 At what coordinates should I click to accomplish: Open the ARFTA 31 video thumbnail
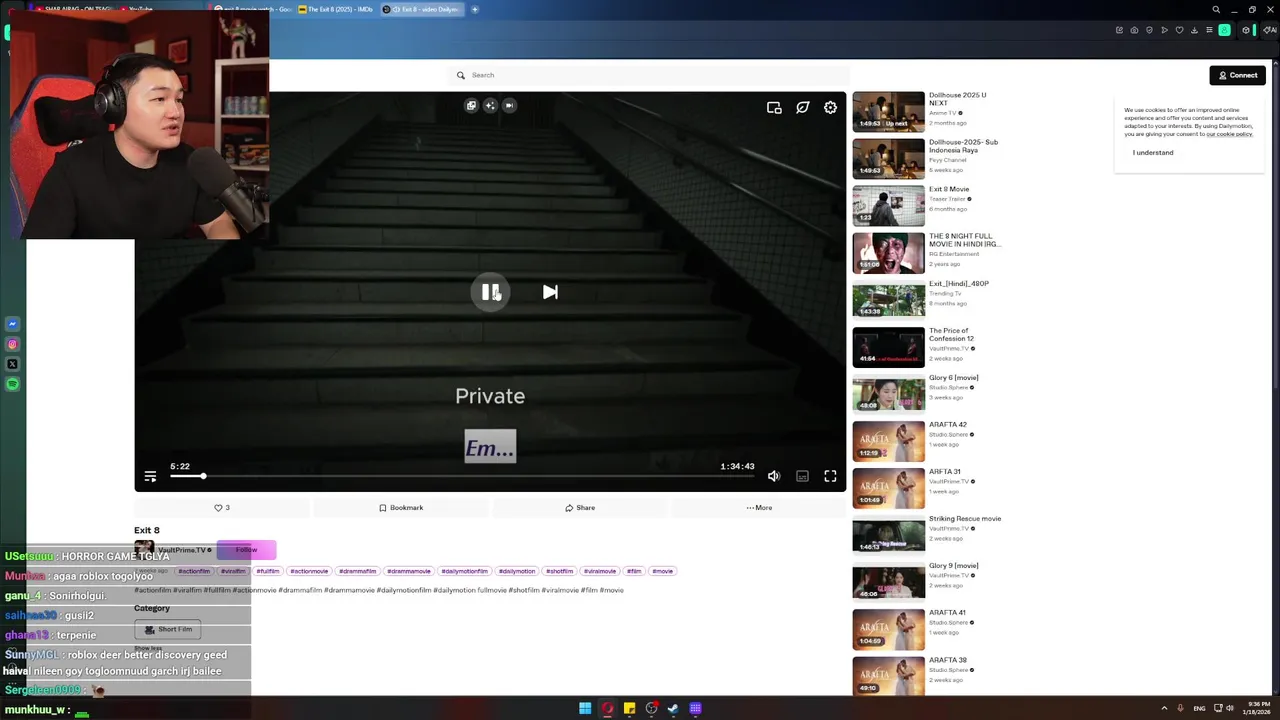[x=888, y=488]
